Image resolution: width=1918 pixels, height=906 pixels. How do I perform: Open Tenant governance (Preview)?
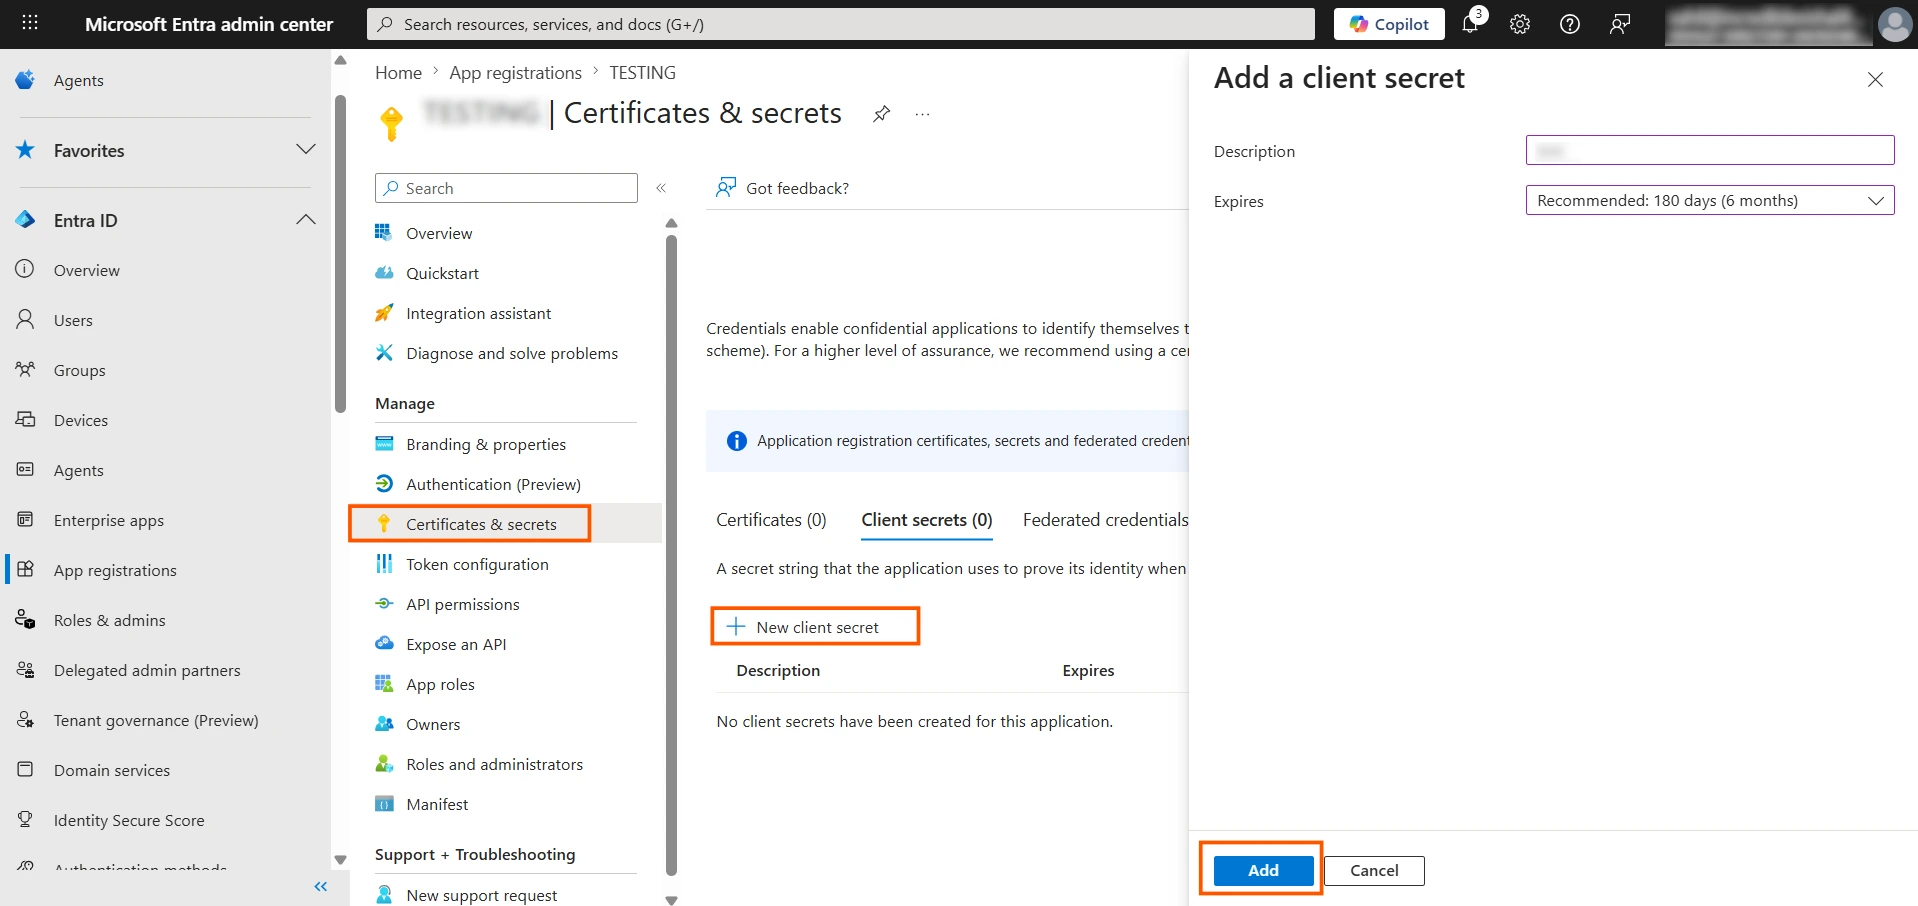click(156, 720)
